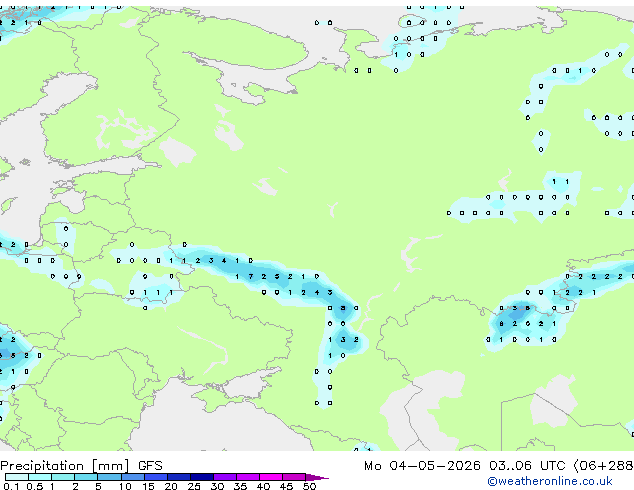
Task: Click the legend label '15'
Action: tap(148, 486)
